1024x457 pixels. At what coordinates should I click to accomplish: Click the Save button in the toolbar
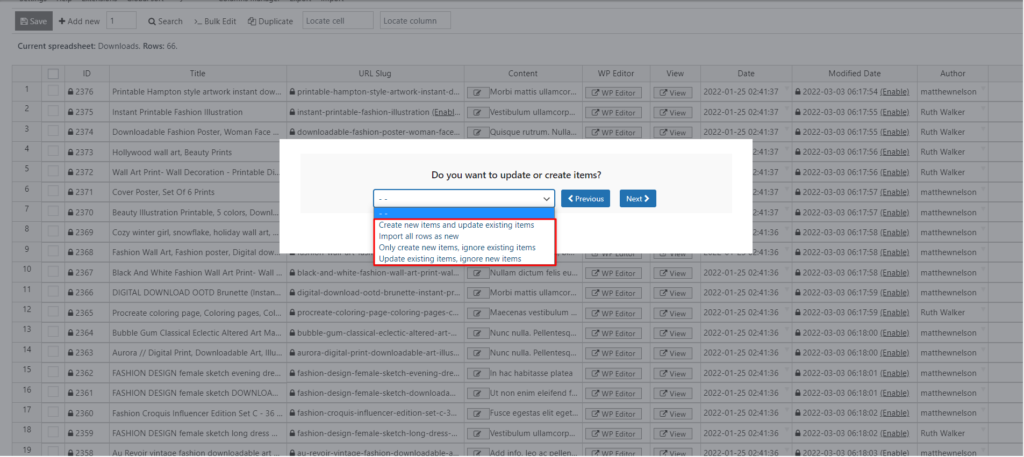click(x=33, y=21)
